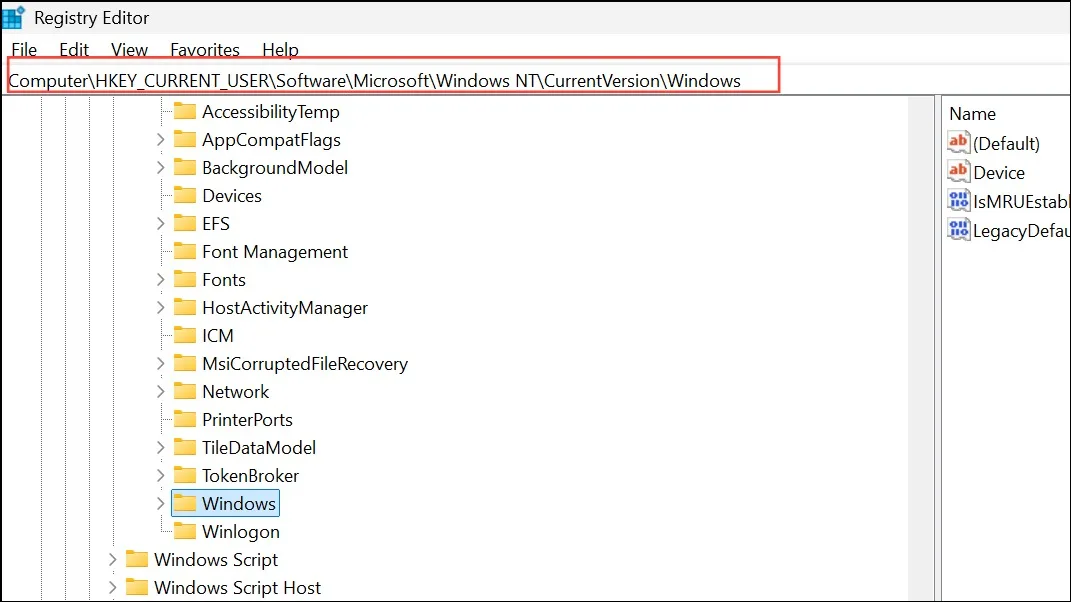
Task: Select the (Default) value name
Action: (1006, 143)
